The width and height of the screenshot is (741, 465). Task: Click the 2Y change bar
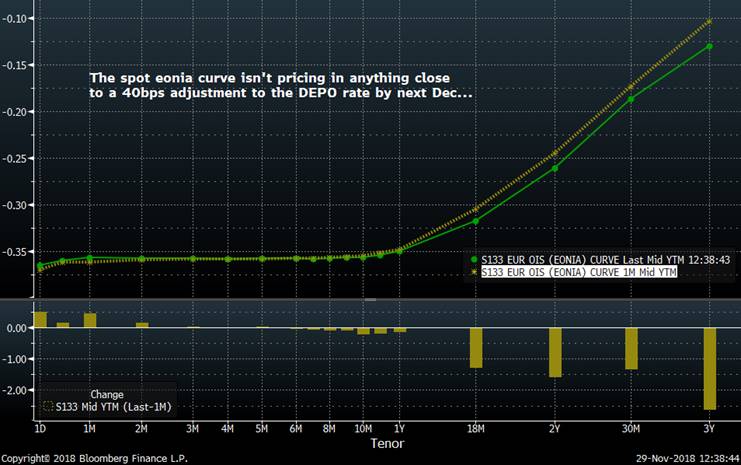[555, 353]
